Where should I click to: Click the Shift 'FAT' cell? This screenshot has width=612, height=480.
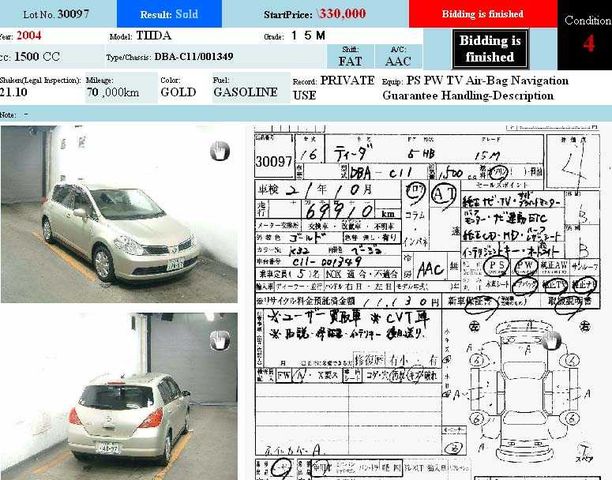[x=350, y=57]
